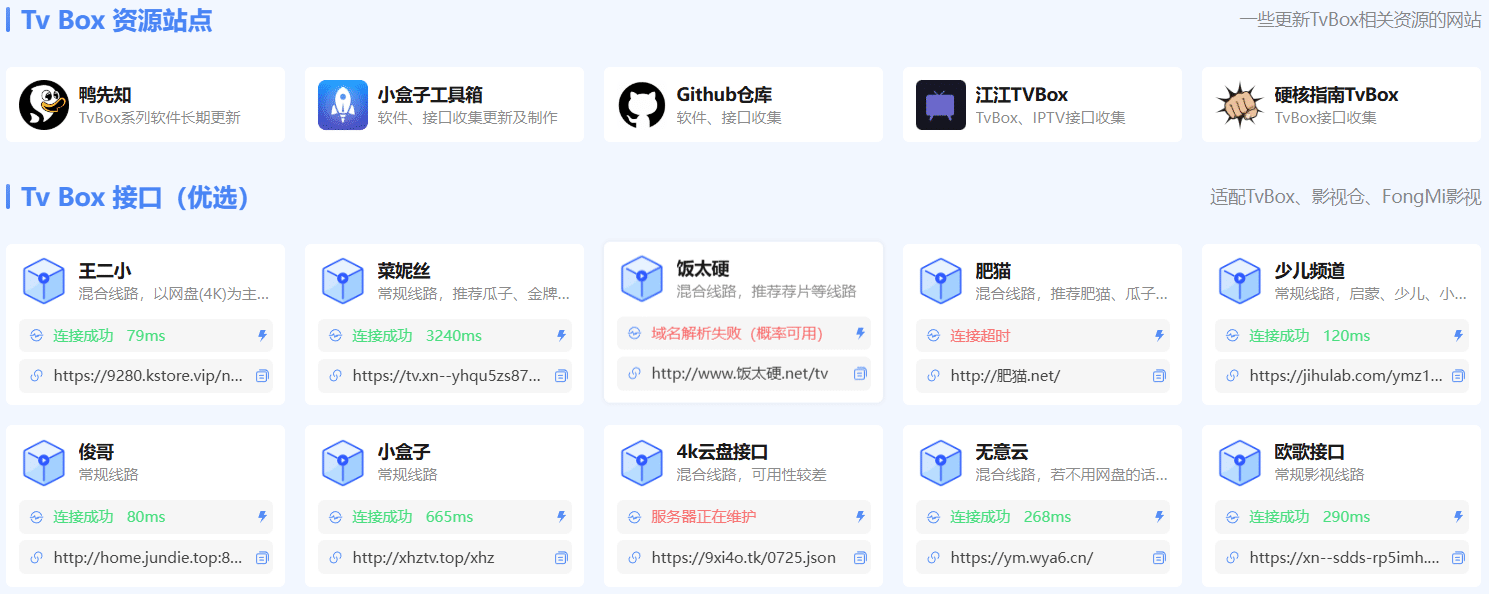Click the 连接成功 120ms status text
Image resolution: width=1489 pixels, height=594 pixels.
pos(1309,335)
